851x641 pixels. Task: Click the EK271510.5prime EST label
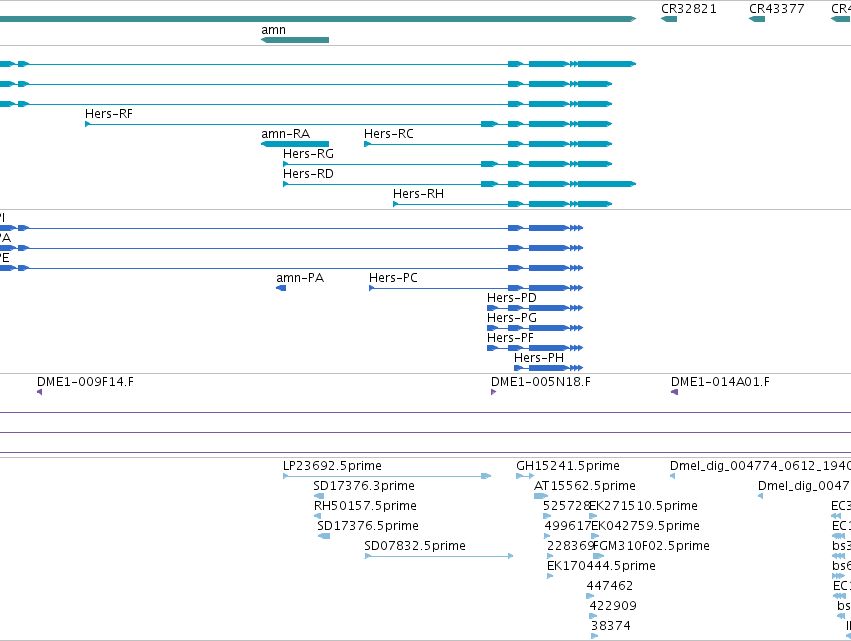[644, 506]
